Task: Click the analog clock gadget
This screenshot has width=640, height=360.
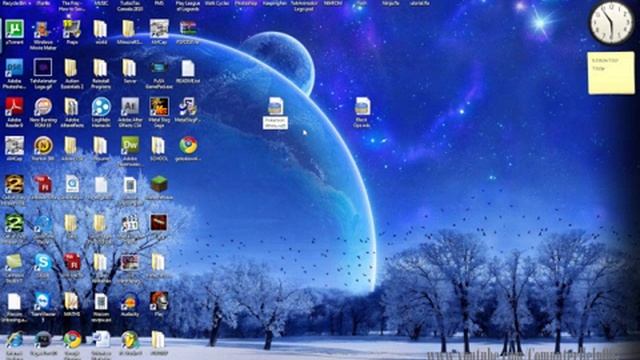Action: click(x=611, y=24)
